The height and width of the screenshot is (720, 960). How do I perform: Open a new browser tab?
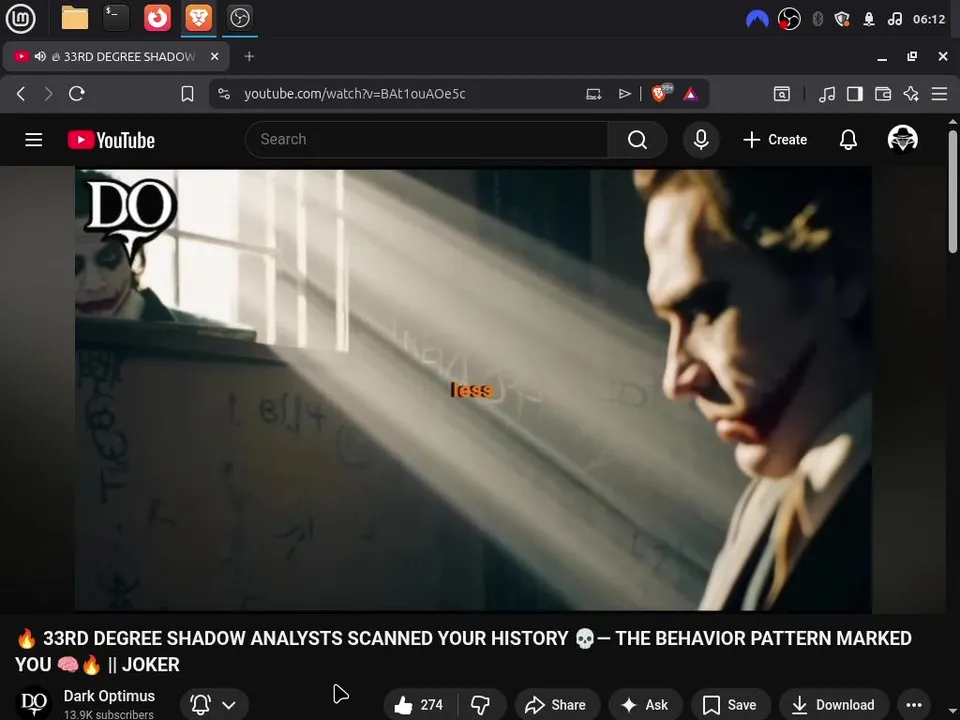pyautogui.click(x=249, y=56)
